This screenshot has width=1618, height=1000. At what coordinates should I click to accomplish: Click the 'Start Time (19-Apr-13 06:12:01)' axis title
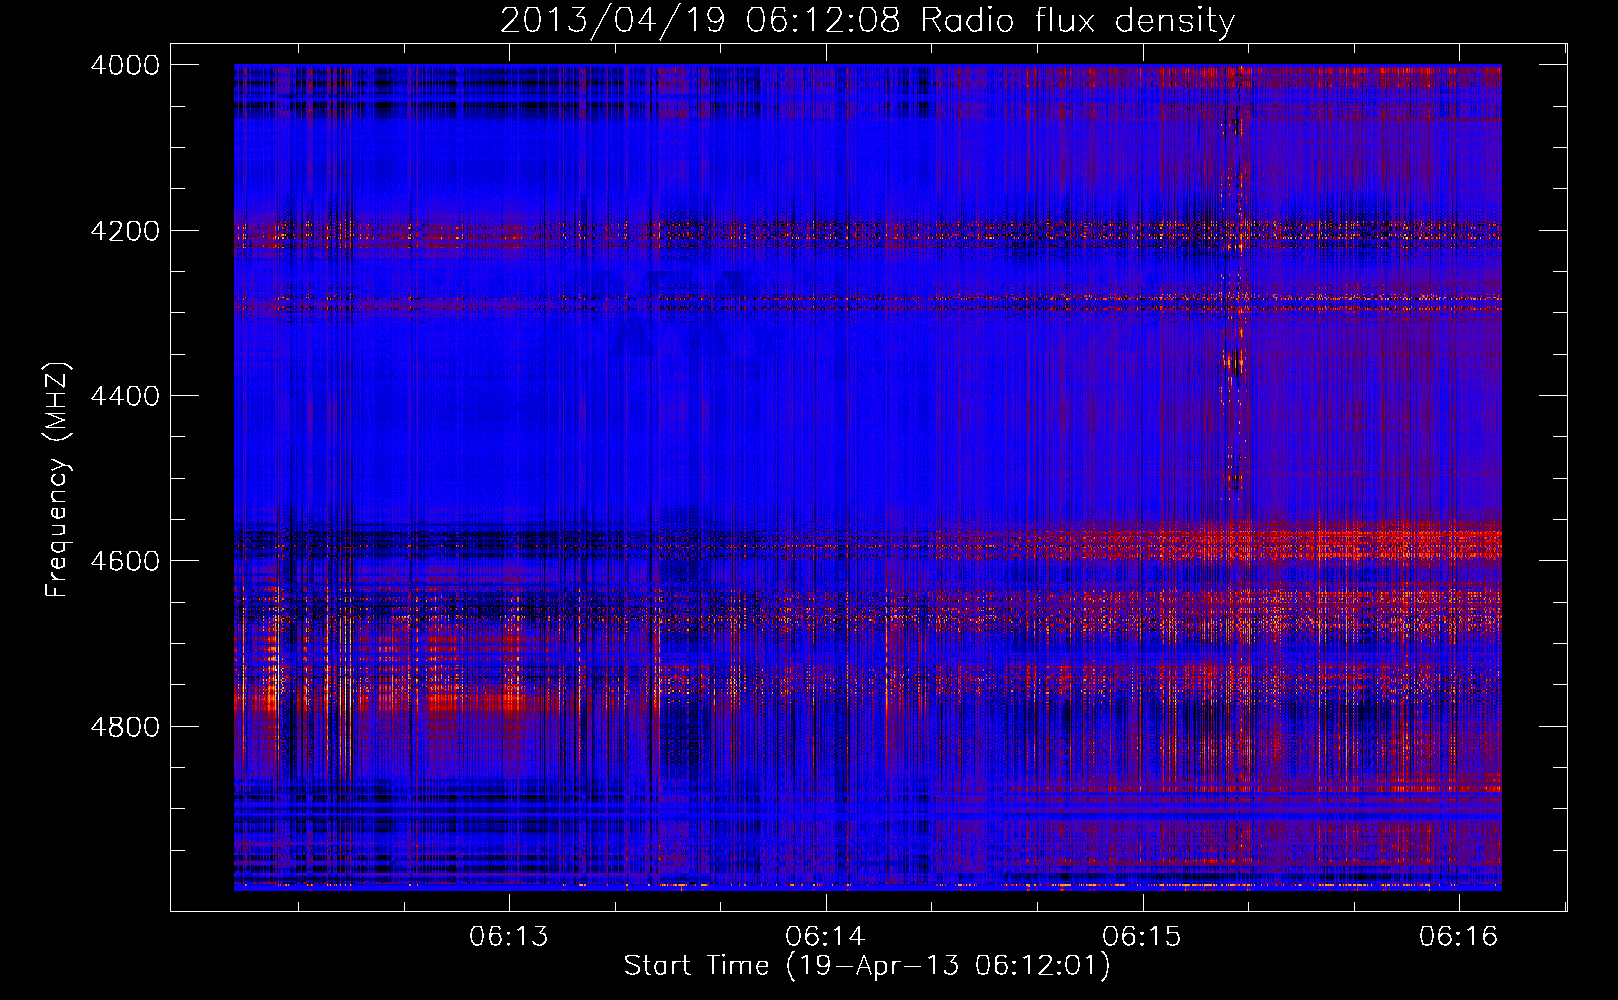867,966
